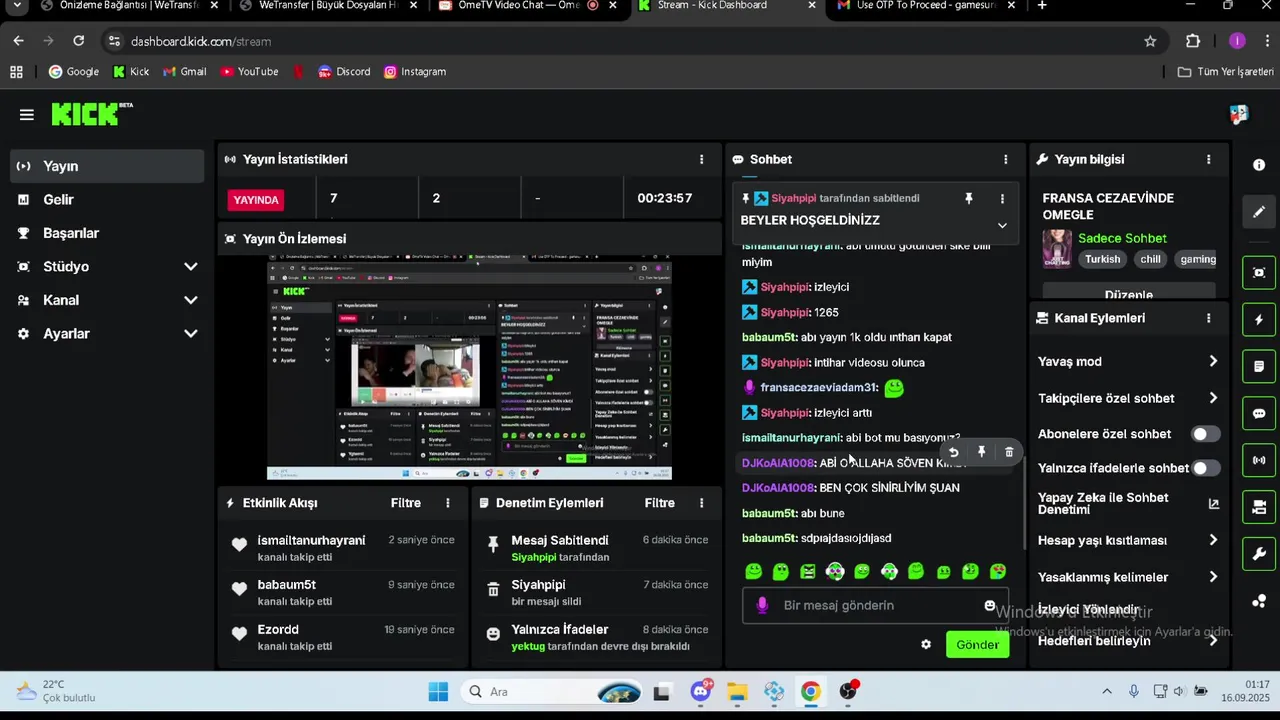Image resolution: width=1280 pixels, height=720 pixels.
Task: Open Yapay Zeka ile Sohbet Denetimi link
Action: (x=1128, y=504)
